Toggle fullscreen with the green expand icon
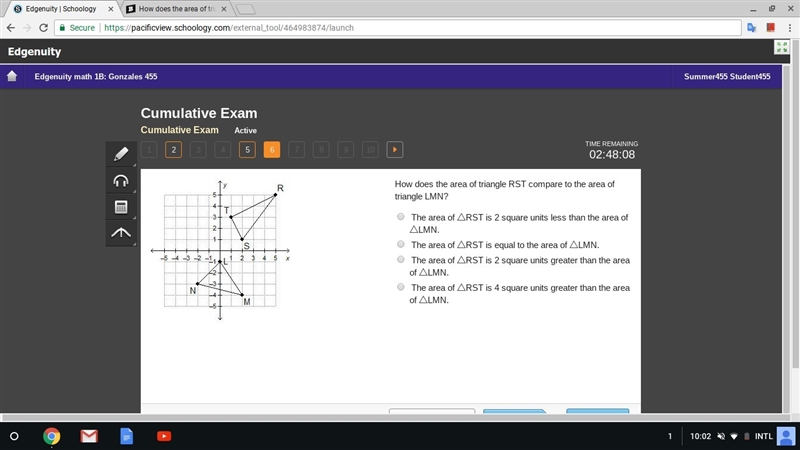The width and height of the screenshot is (800, 450). point(781,47)
